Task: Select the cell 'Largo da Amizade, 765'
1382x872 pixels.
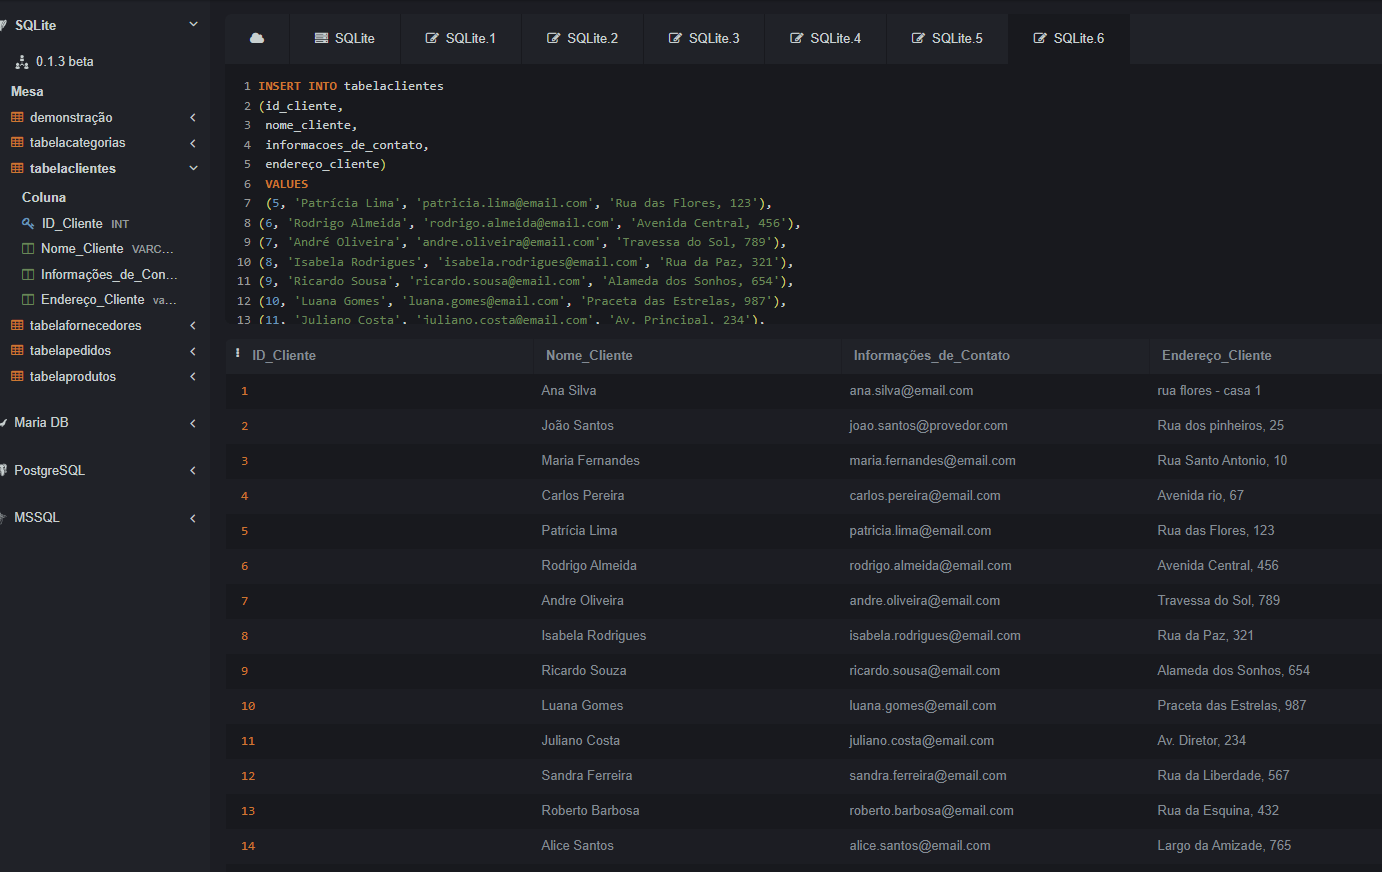Action: coord(1224,845)
